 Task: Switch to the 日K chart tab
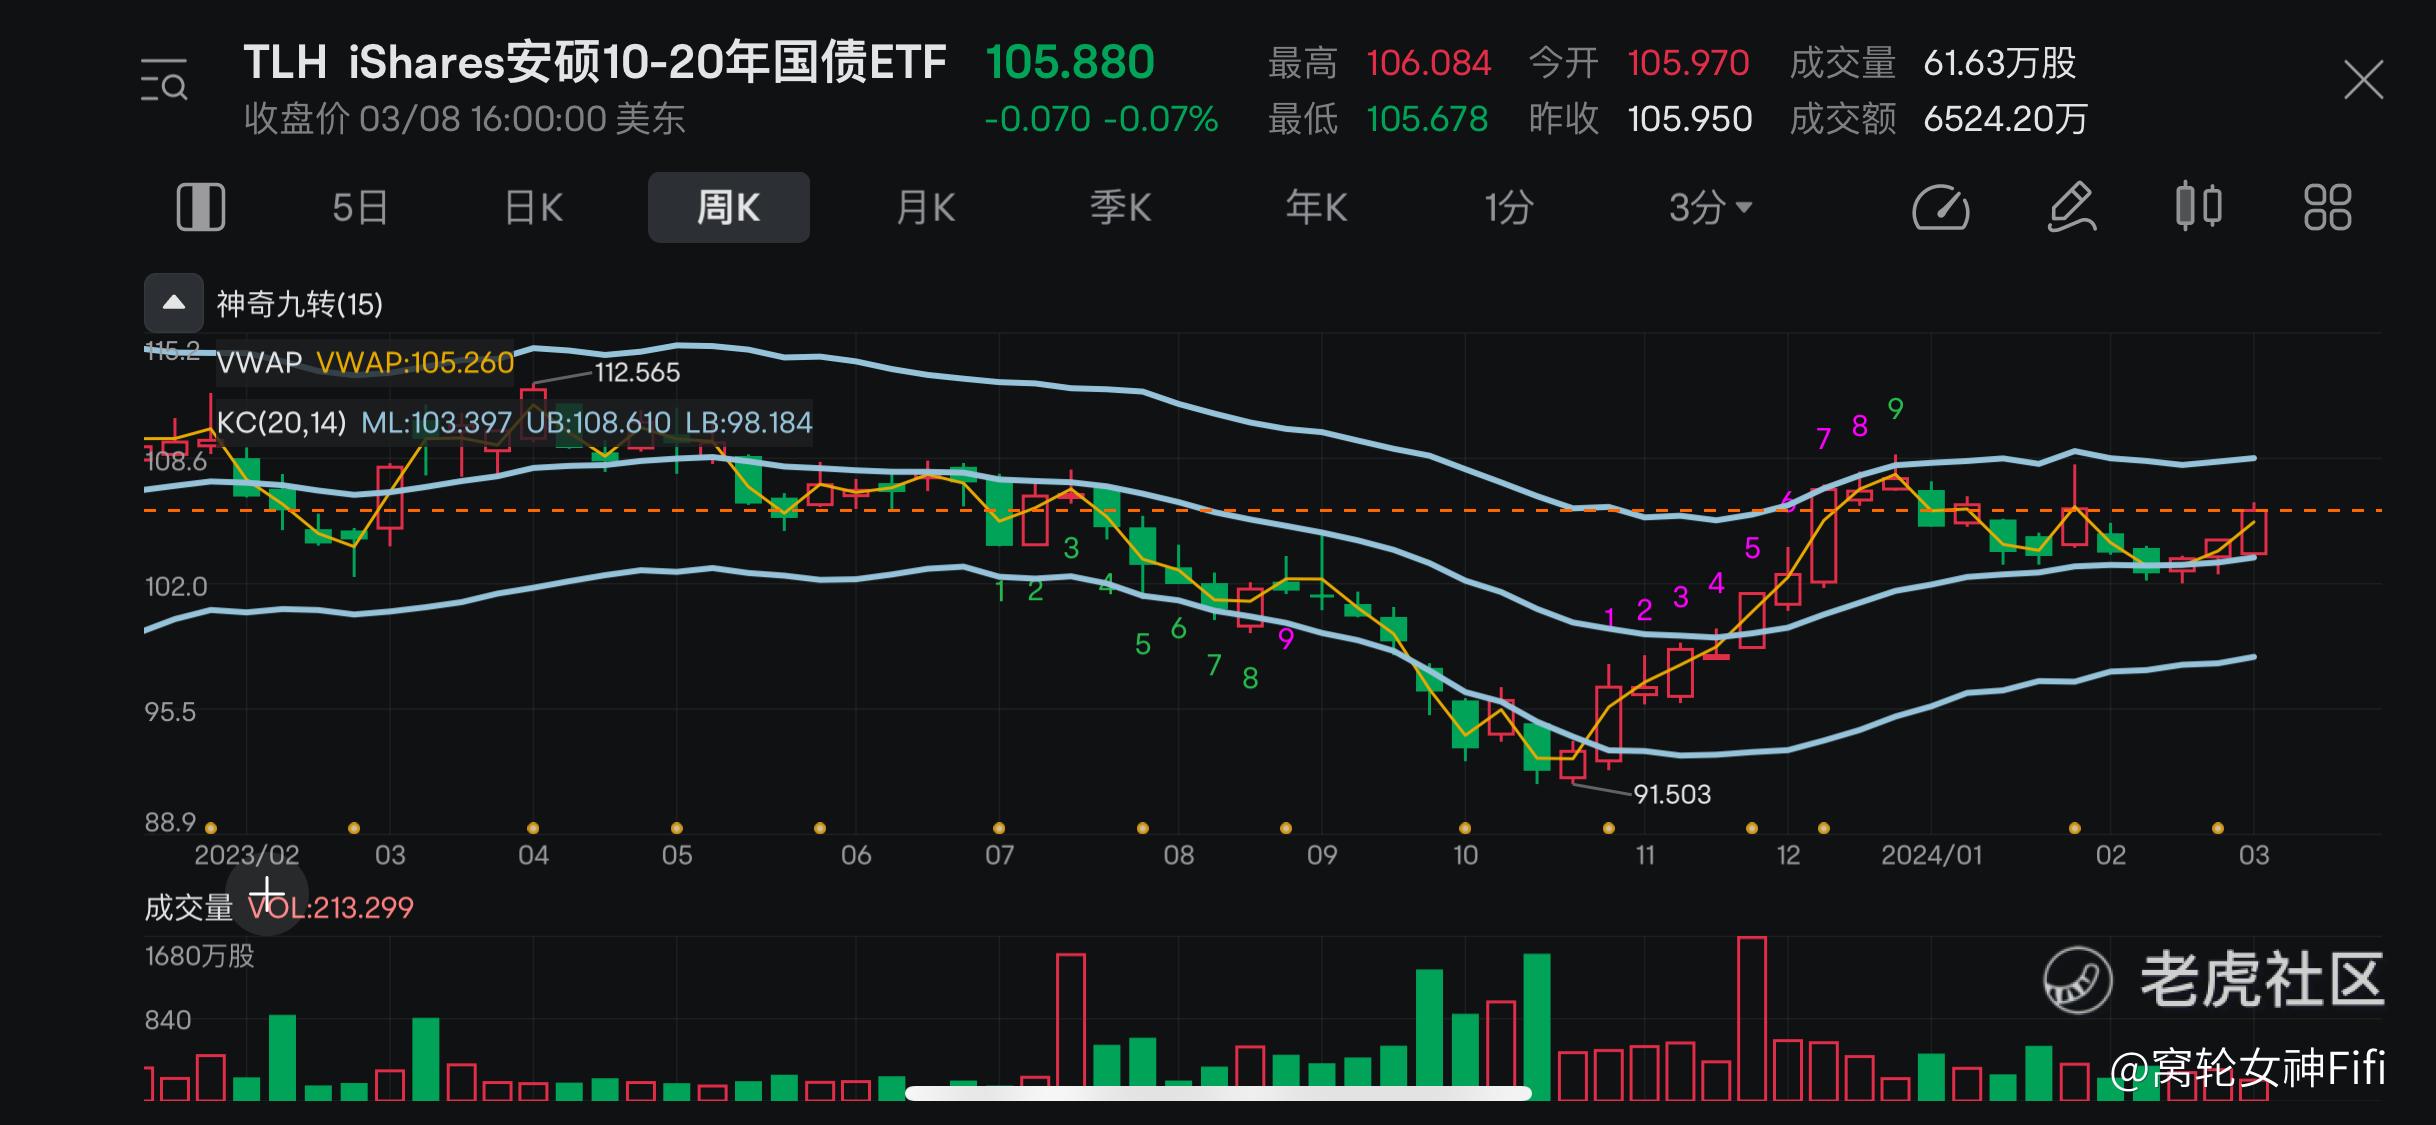(534, 208)
